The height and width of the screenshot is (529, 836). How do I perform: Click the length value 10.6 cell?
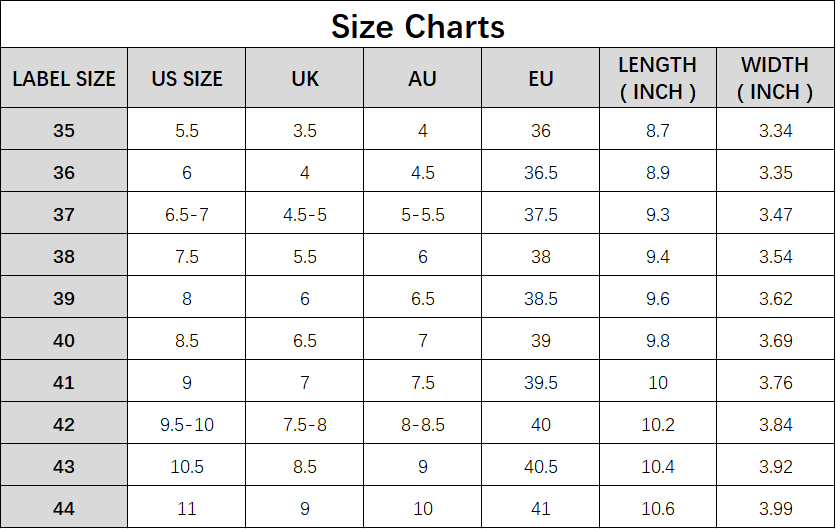(658, 509)
